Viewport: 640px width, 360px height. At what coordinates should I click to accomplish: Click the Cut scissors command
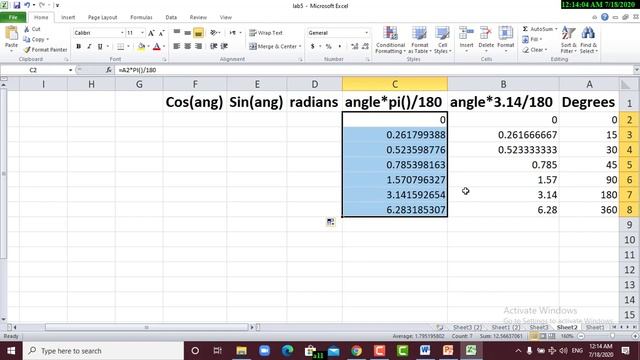(x=32, y=29)
